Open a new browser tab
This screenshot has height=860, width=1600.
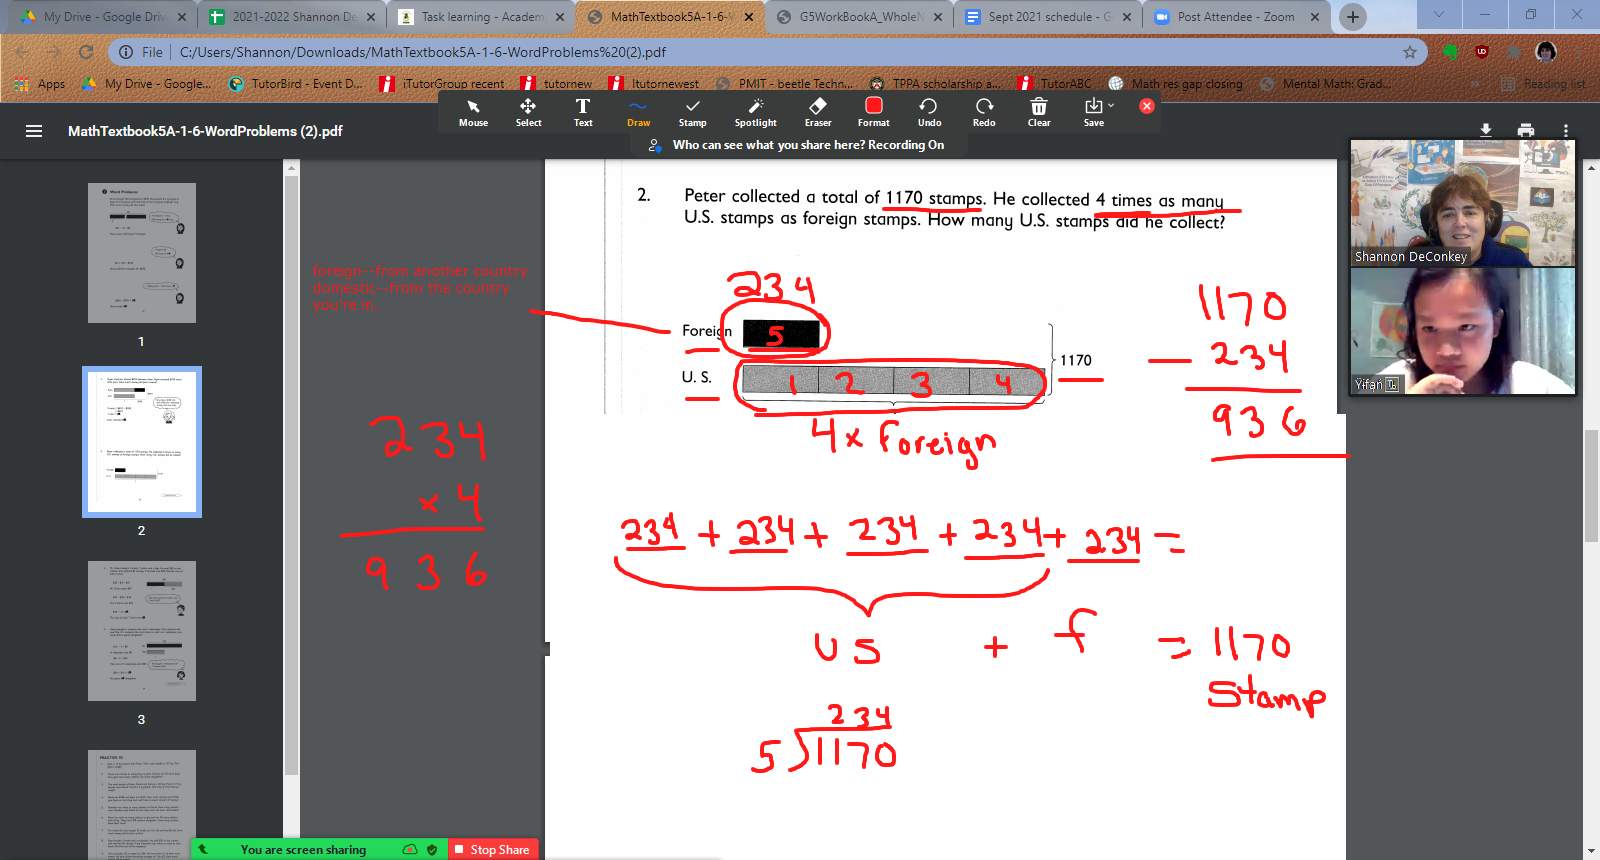click(1353, 17)
